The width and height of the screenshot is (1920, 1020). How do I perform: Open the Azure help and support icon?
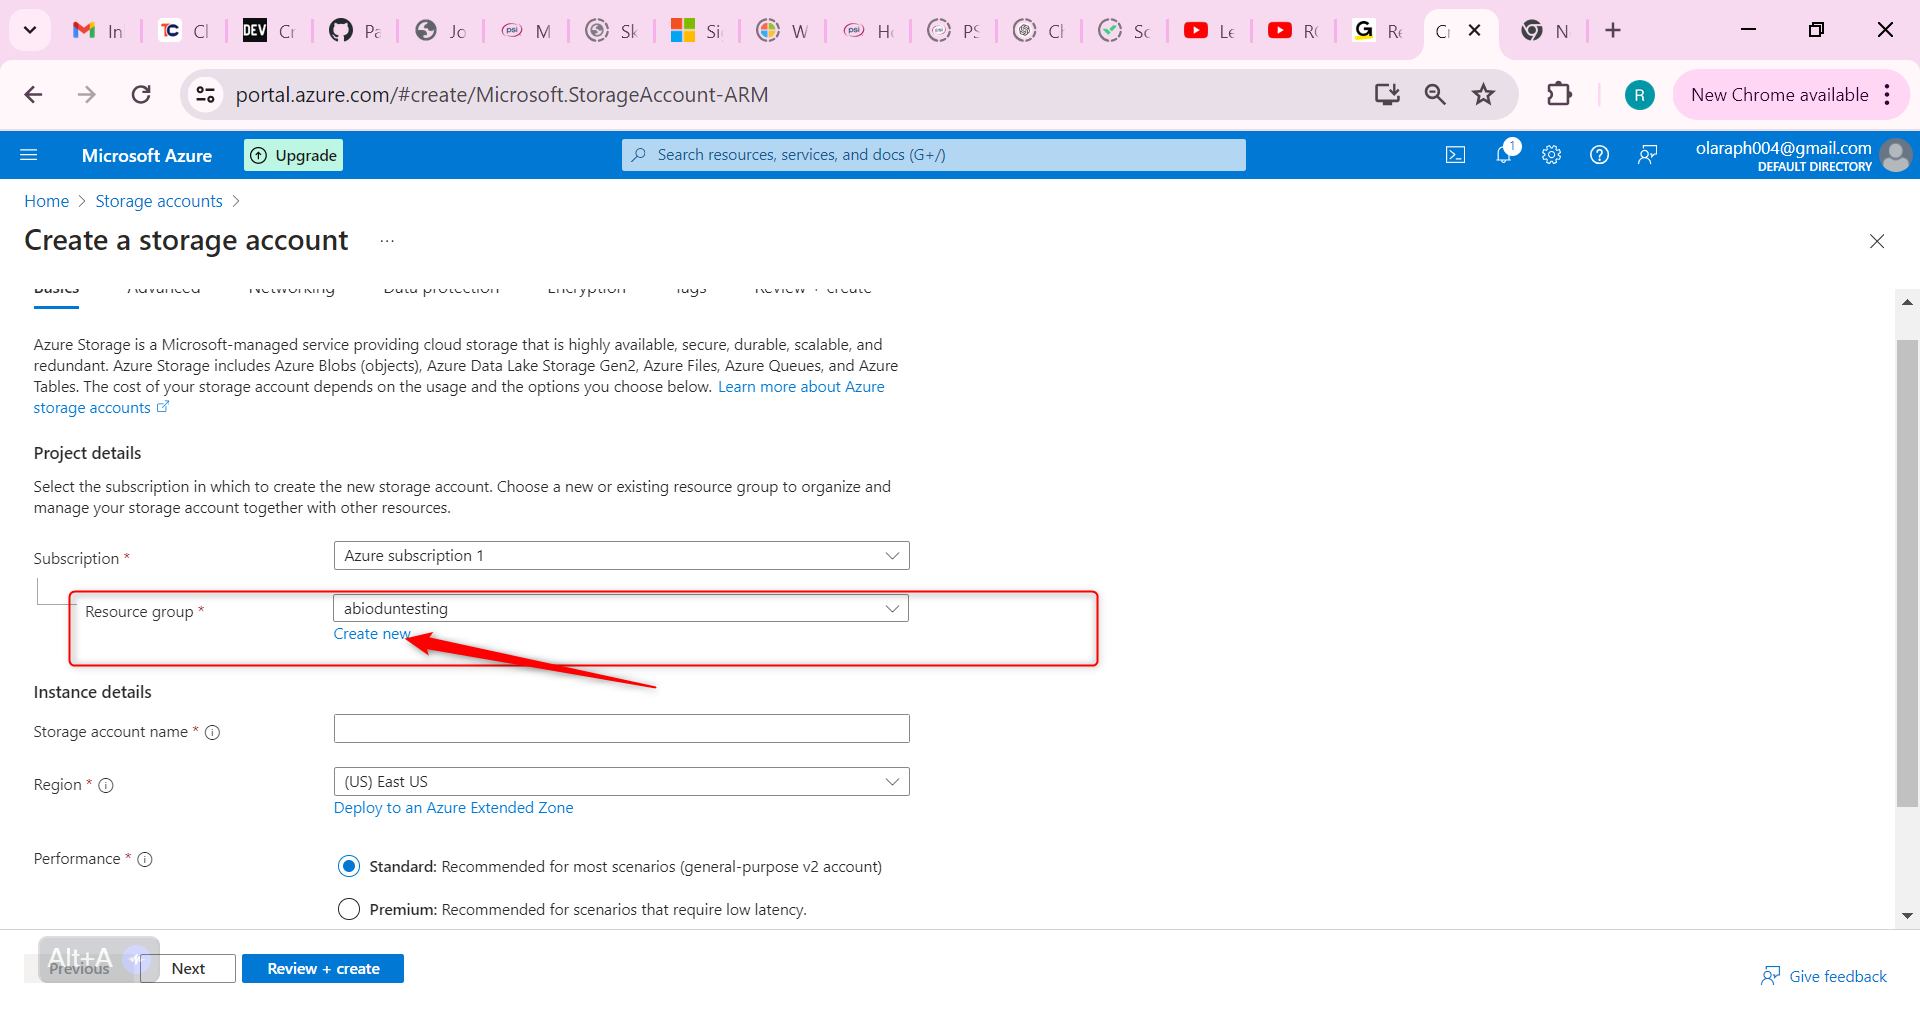[1600, 155]
